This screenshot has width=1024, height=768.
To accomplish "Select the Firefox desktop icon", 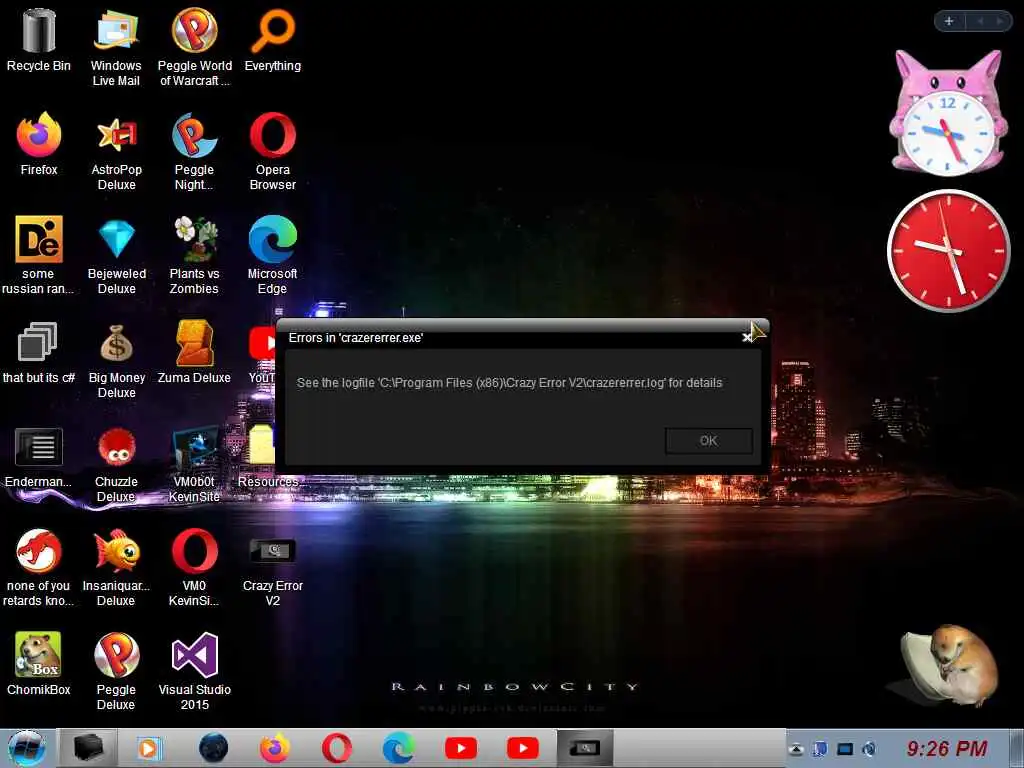I will point(39,144).
